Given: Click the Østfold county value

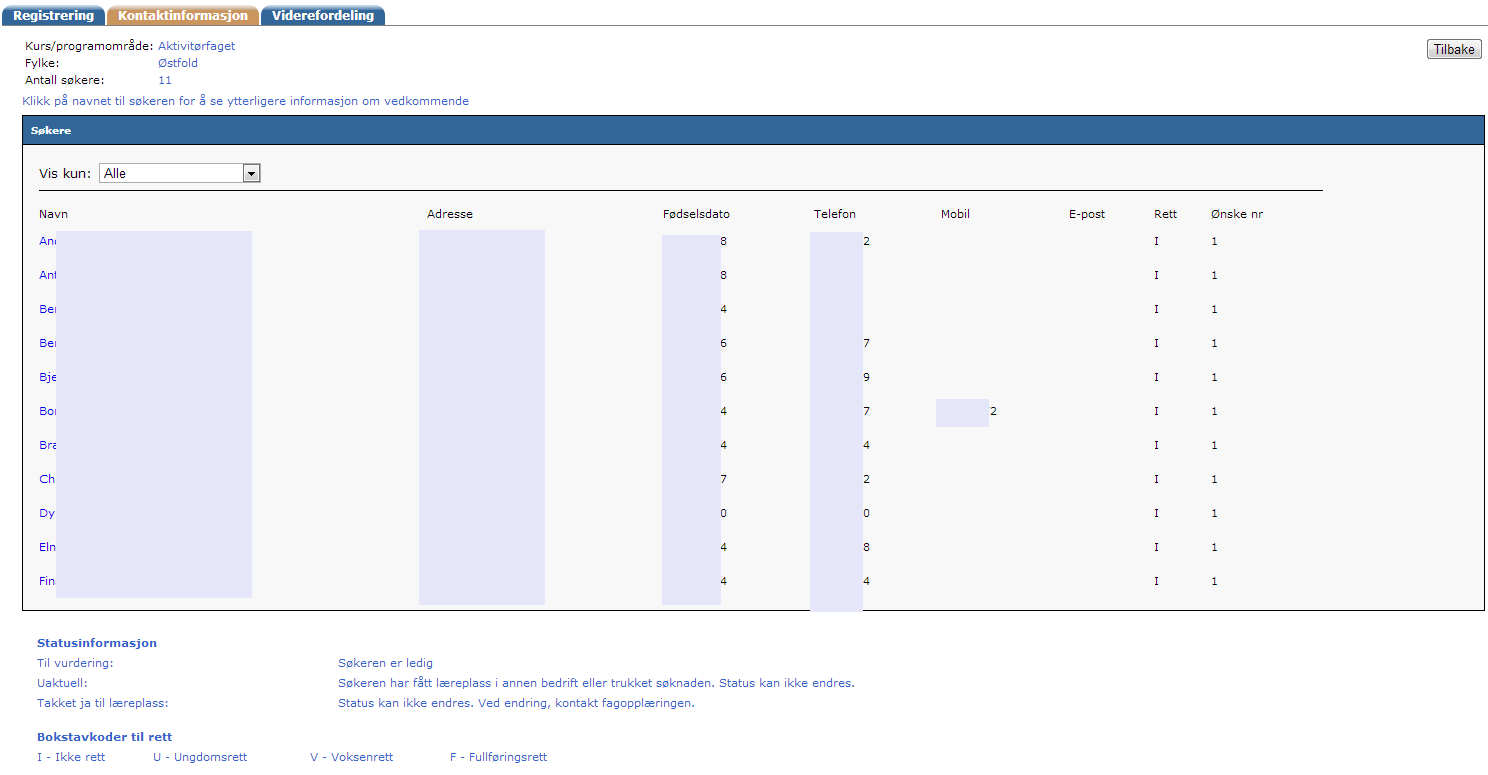Looking at the screenshot, I should click(x=178, y=63).
